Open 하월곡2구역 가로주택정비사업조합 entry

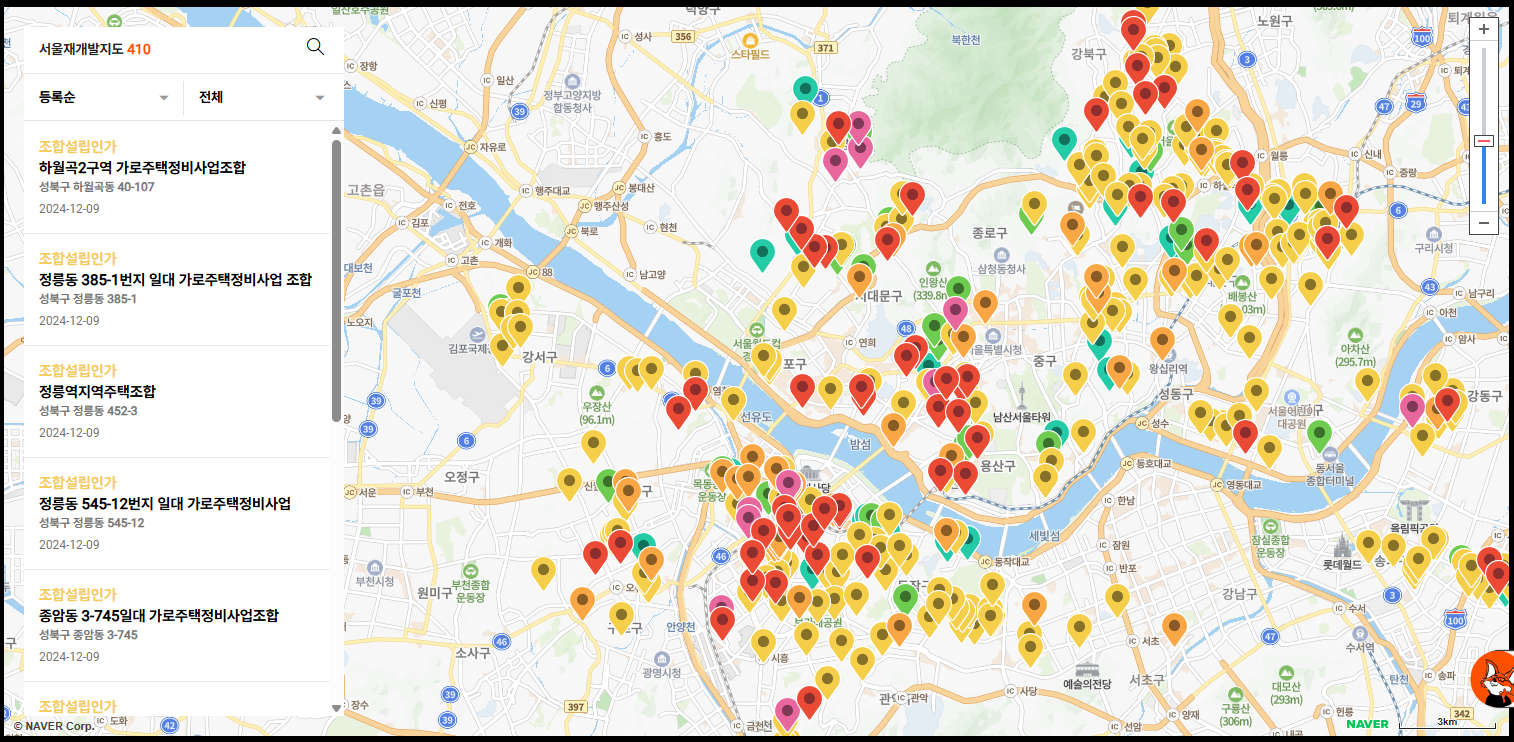[177, 178]
